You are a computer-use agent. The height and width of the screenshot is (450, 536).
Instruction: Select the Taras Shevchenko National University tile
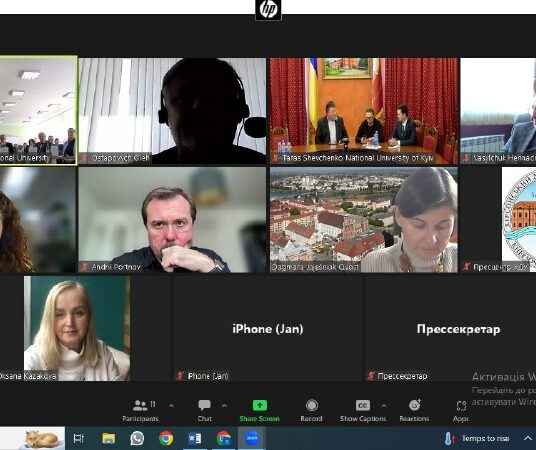point(364,111)
